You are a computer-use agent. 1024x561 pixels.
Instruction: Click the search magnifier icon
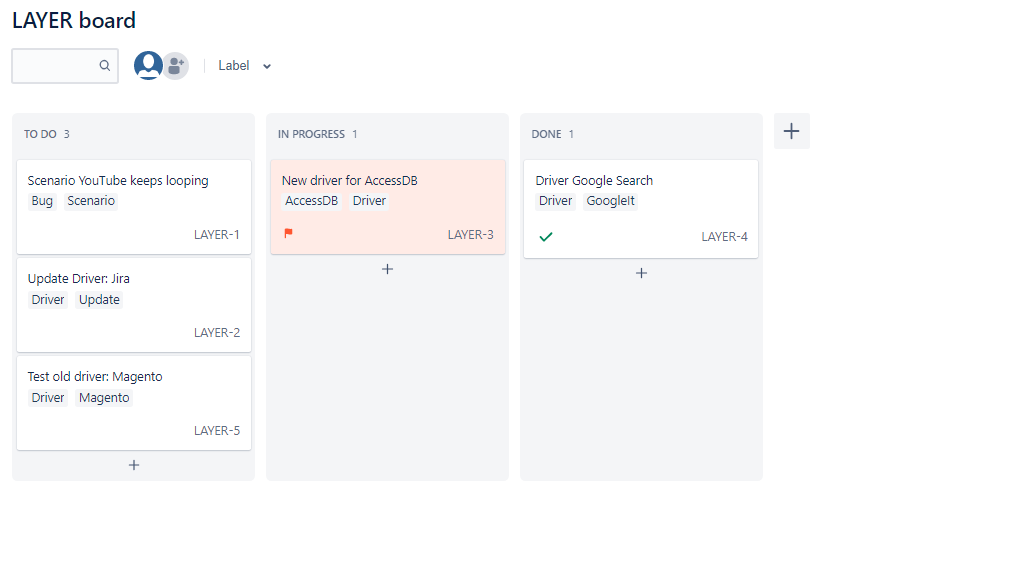(x=105, y=66)
